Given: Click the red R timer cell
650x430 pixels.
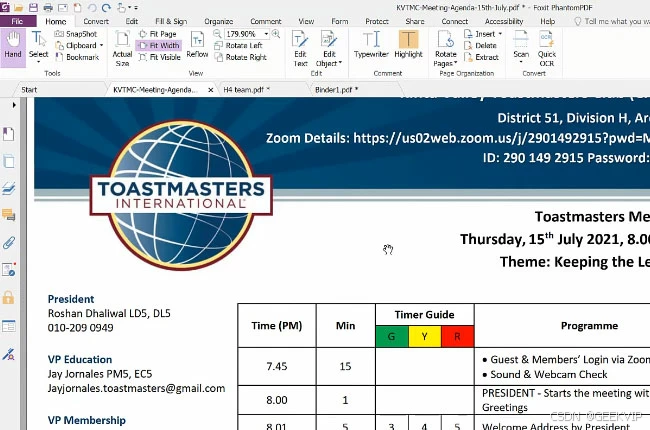Looking at the screenshot, I should (x=457, y=336).
